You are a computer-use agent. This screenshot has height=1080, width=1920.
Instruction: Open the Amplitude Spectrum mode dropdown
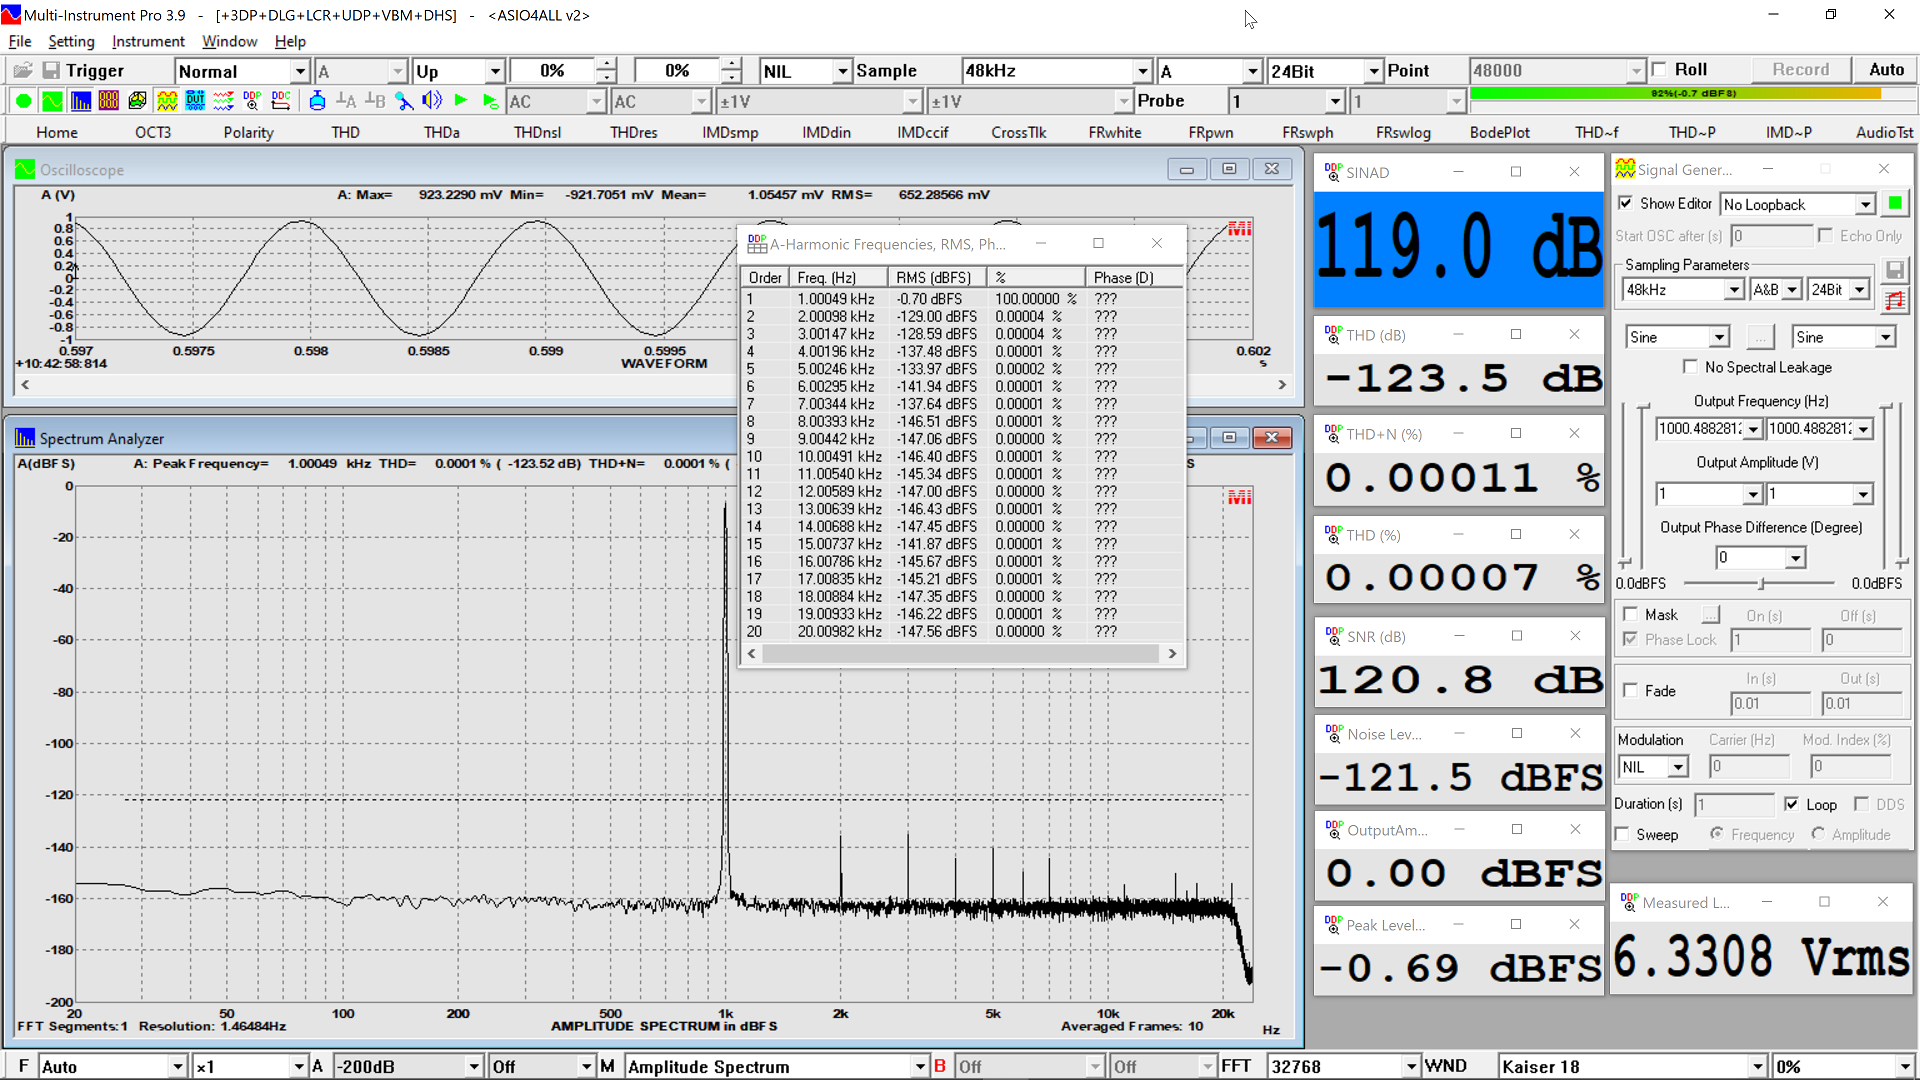click(x=919, y=1066)
